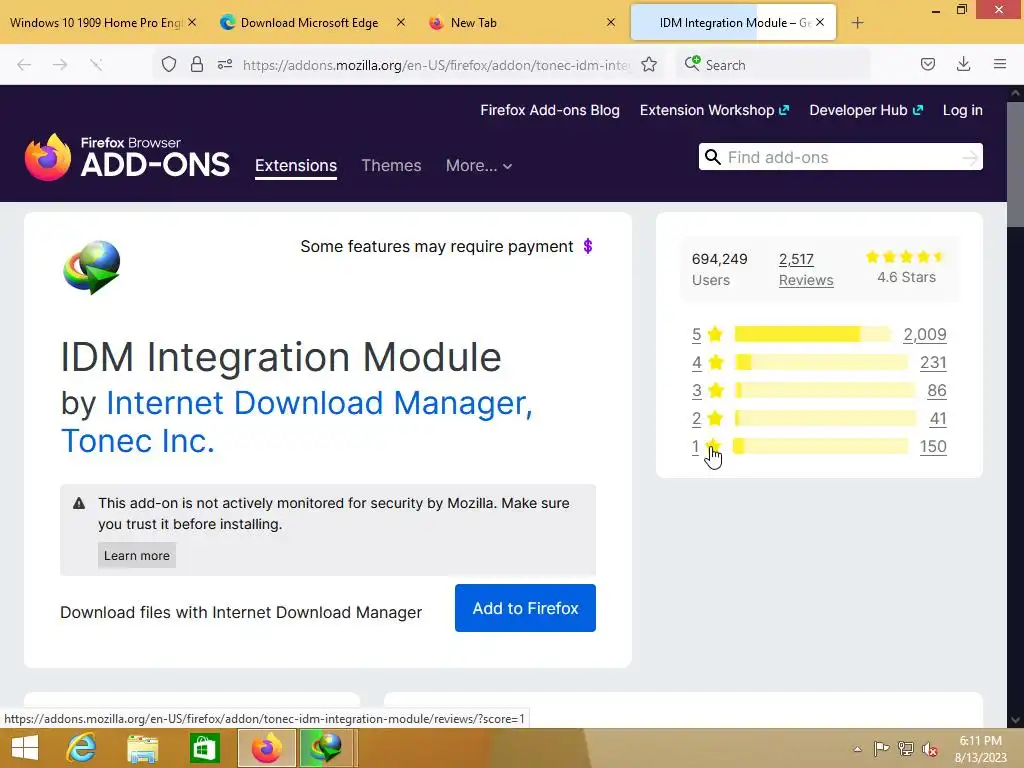Open the 41 two-star reviews count
This screenshot has width=1024, height=768.
[x=938, y=419]
